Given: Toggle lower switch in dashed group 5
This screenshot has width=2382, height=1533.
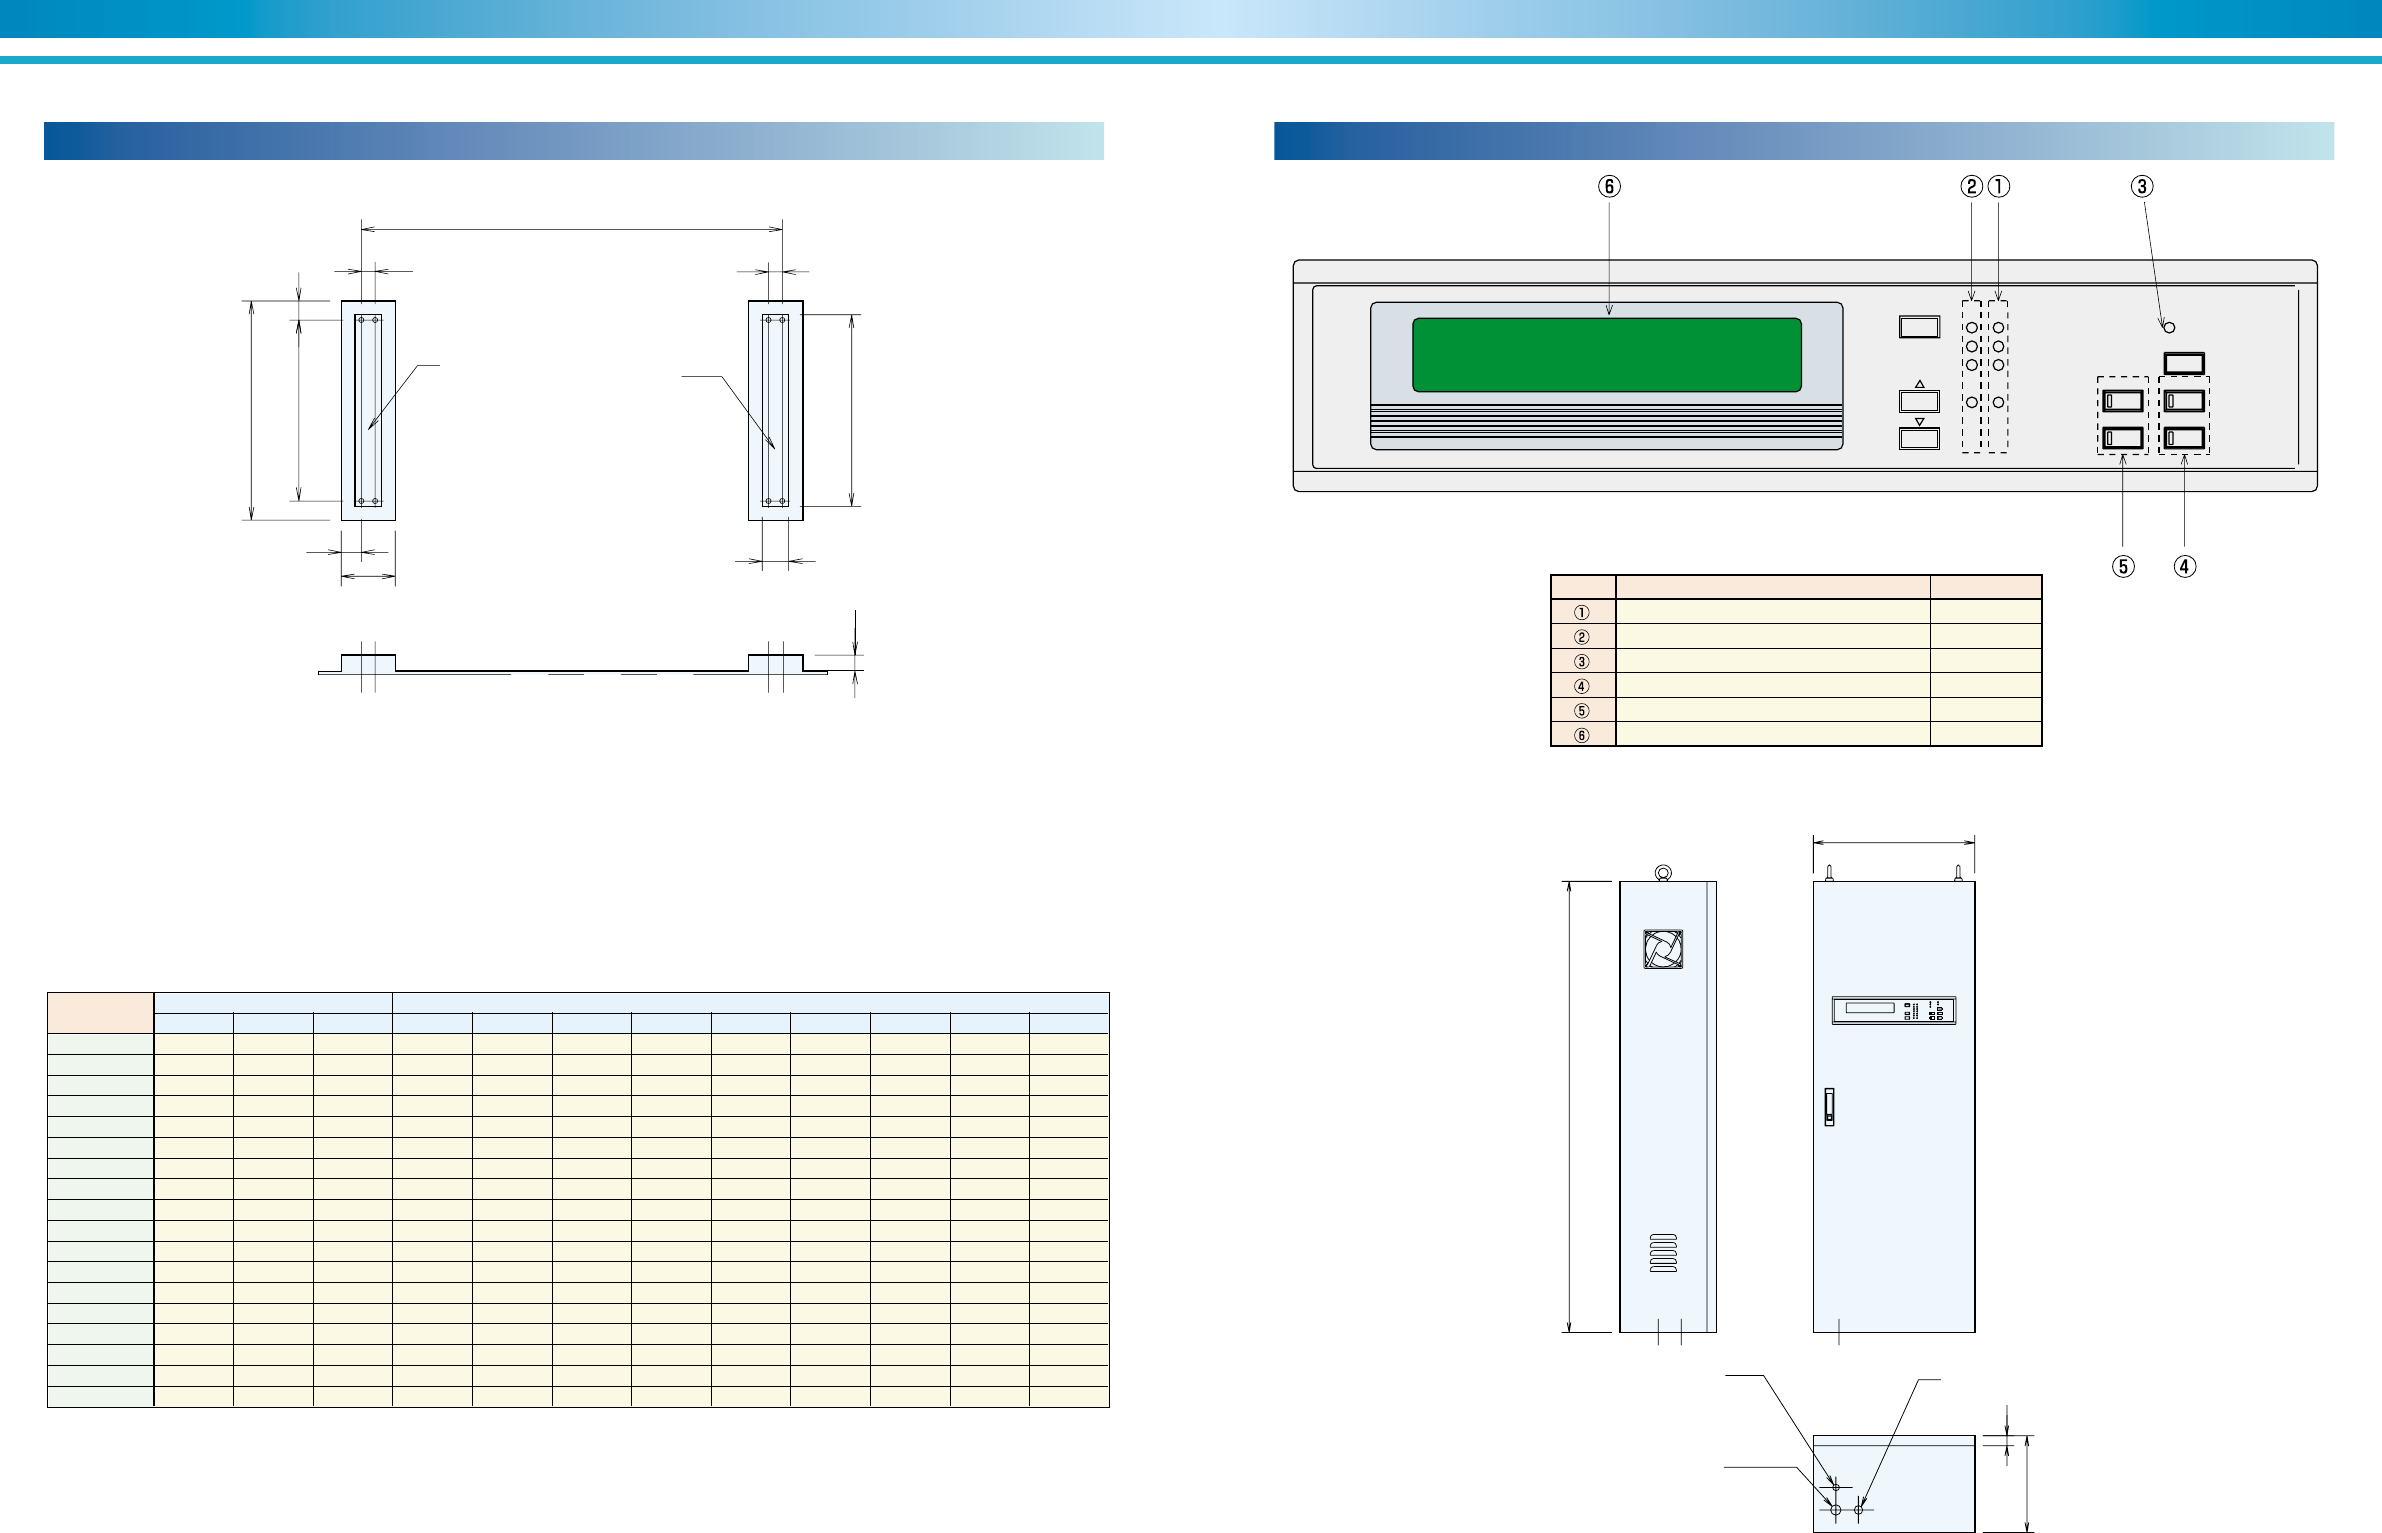Looking at the screenshot, I should 2123,437.
